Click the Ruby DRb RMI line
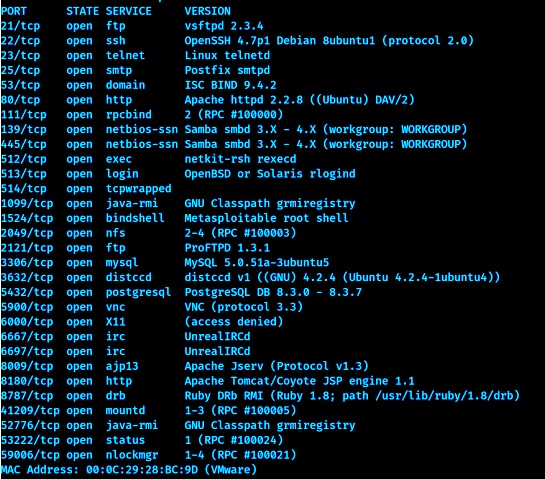This screenshot has width=545, height=479. [x=352, y=396]
